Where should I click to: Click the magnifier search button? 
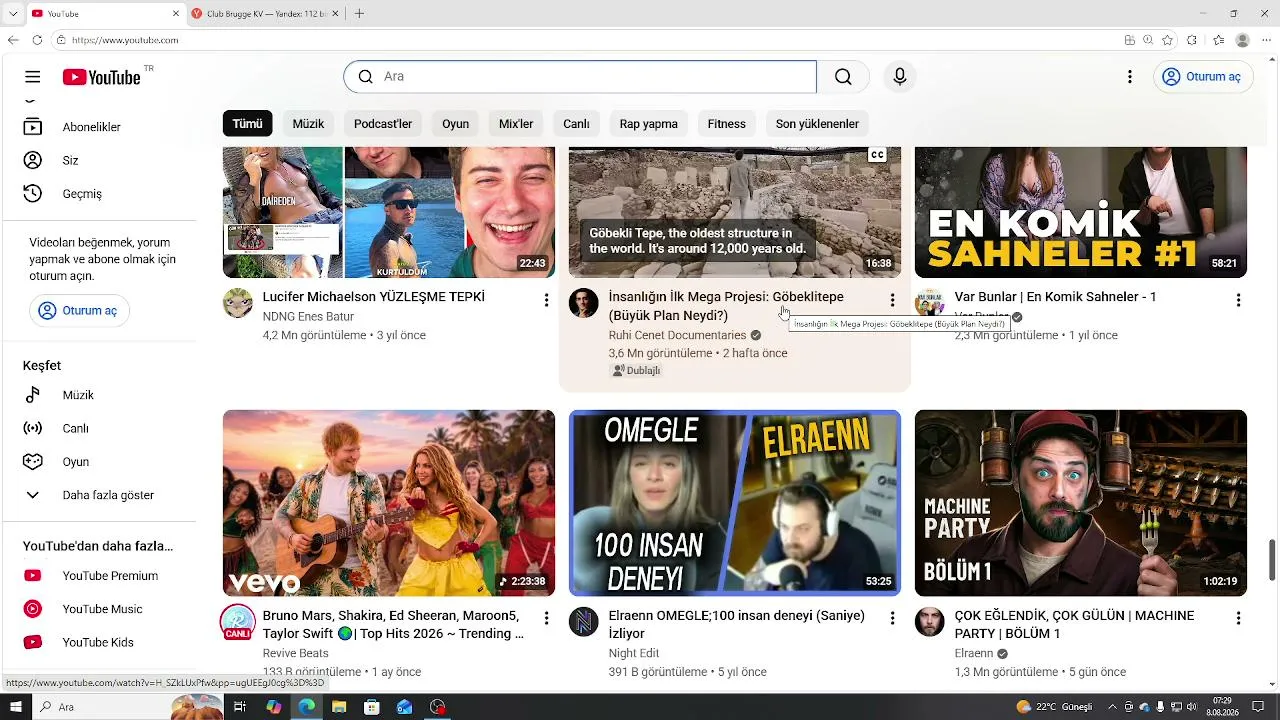(843, 77)
